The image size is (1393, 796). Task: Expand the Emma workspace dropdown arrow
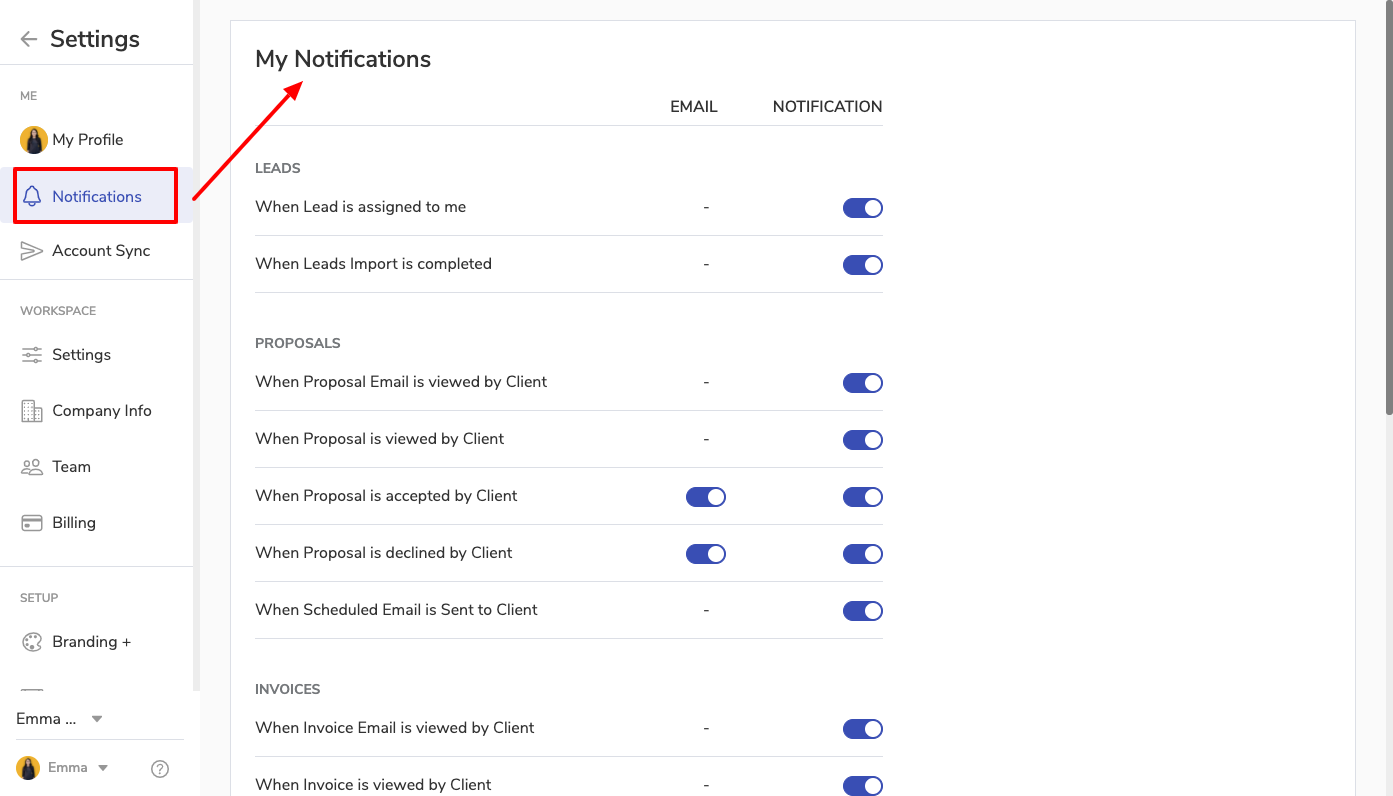click(97, 719)
